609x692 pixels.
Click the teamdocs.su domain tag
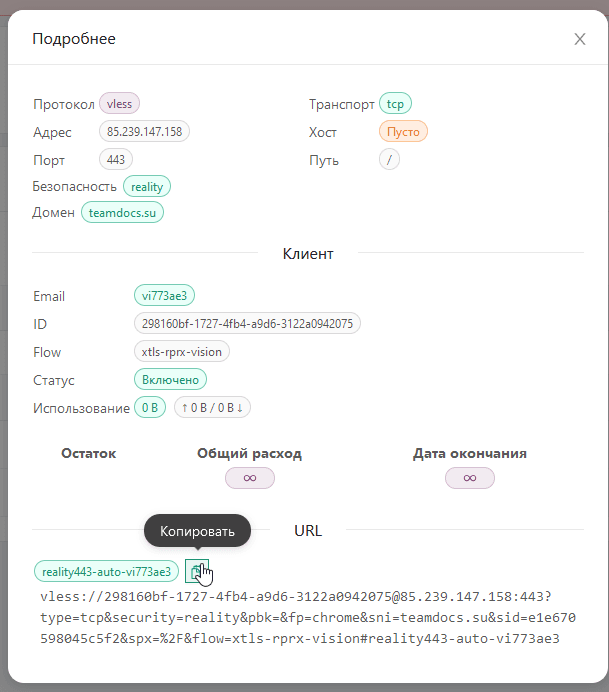[x=123, y=213]
